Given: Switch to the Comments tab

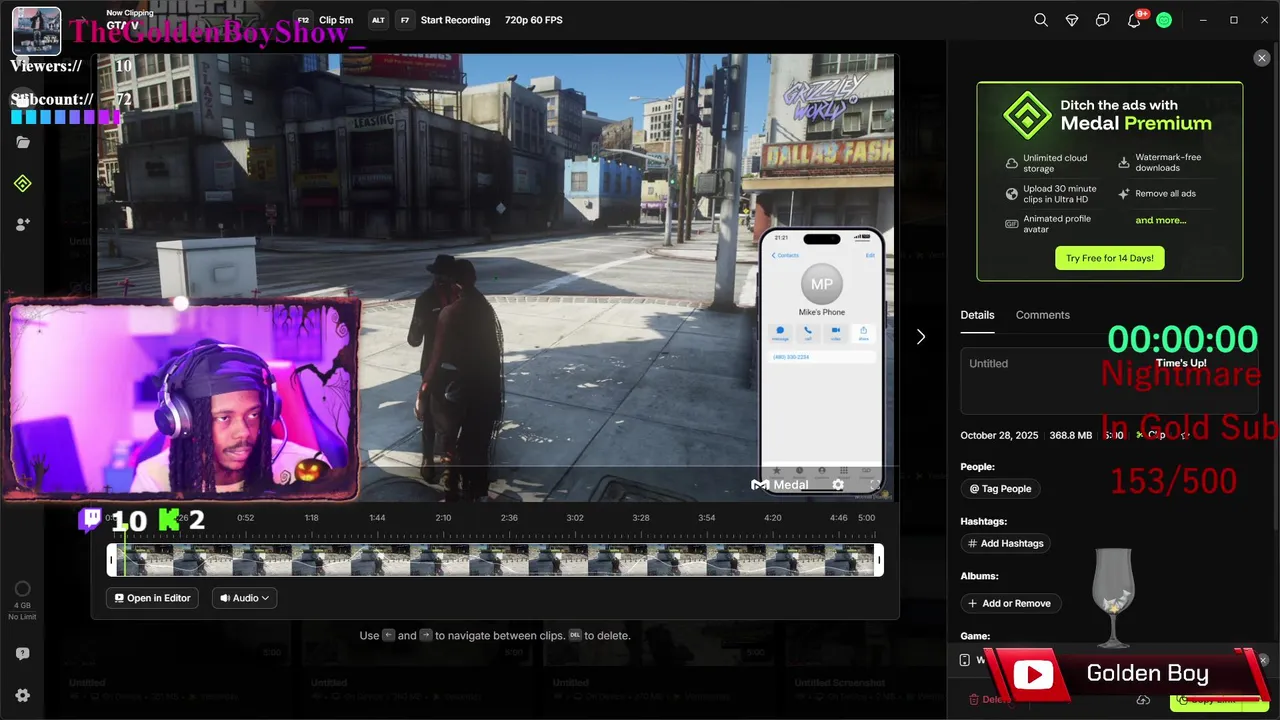Looking at the screenshot, I should (x=1043, y=315).
